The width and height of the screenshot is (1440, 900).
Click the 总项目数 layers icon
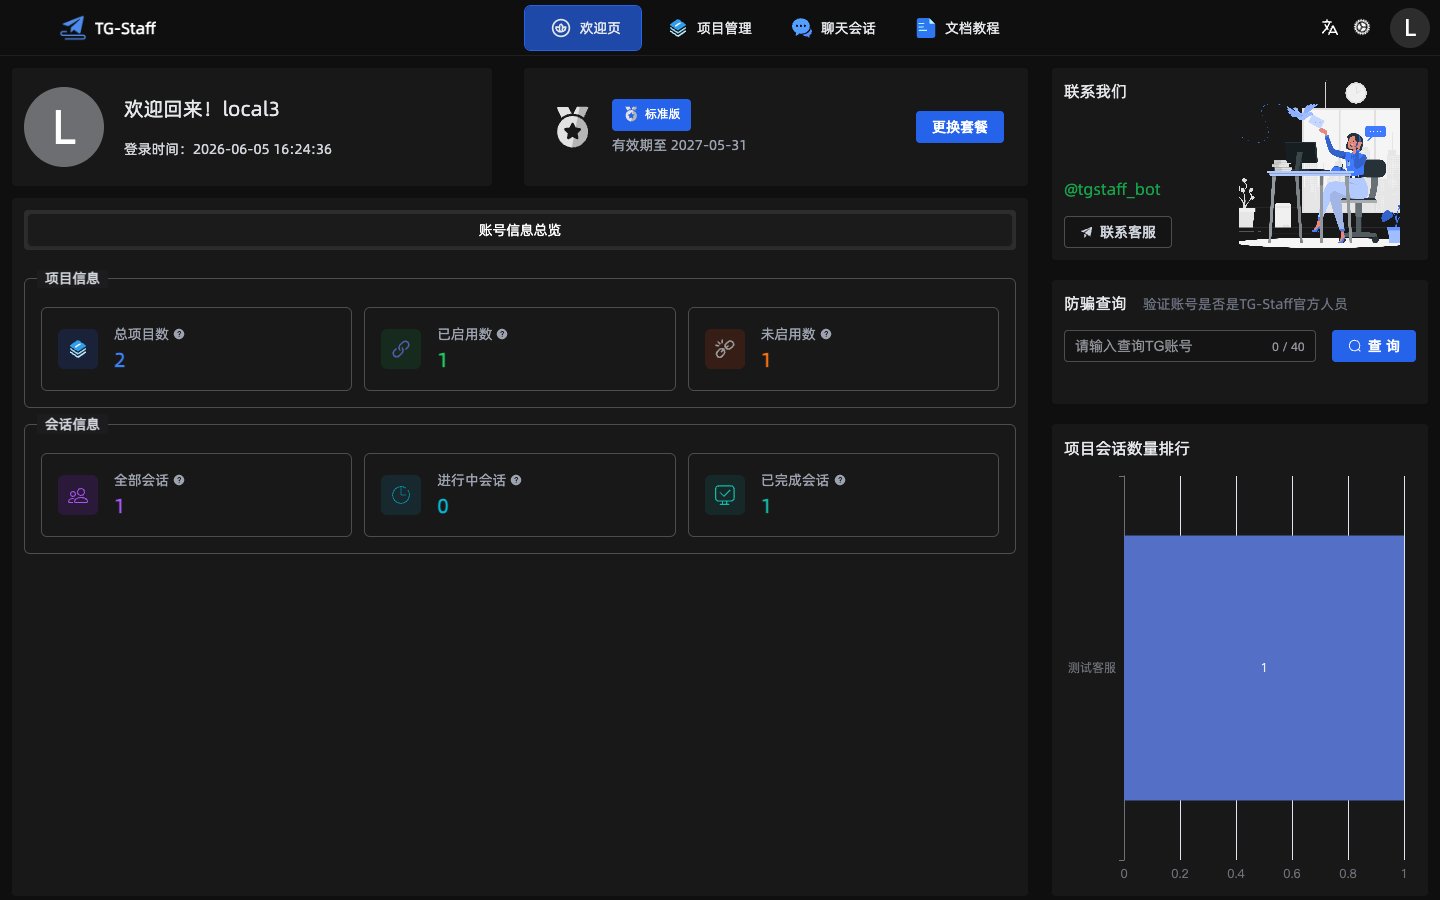pyautogui.click(x=78, y=349)
